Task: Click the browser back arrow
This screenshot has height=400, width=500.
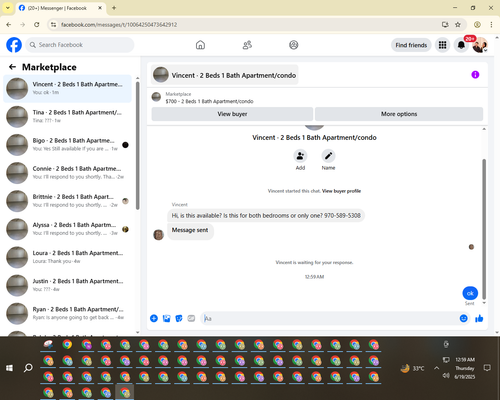Action: click(9, 25)
